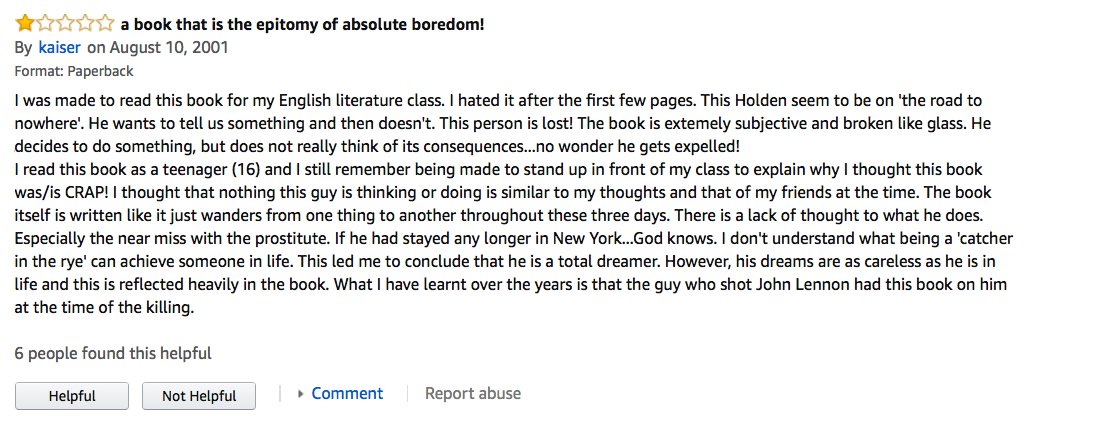Screen dimensions: 1103x427
Task: Click the August 10, 2001 review date
Action: click(170, 47)
